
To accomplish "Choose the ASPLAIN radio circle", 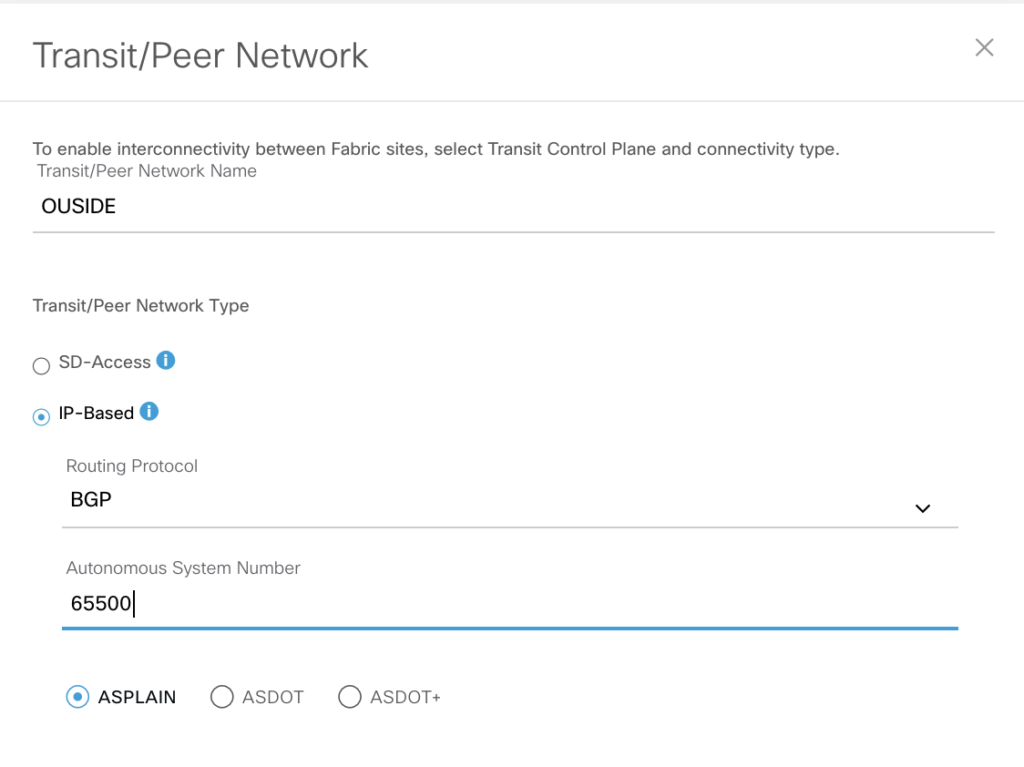I will [x=77, y=697].
